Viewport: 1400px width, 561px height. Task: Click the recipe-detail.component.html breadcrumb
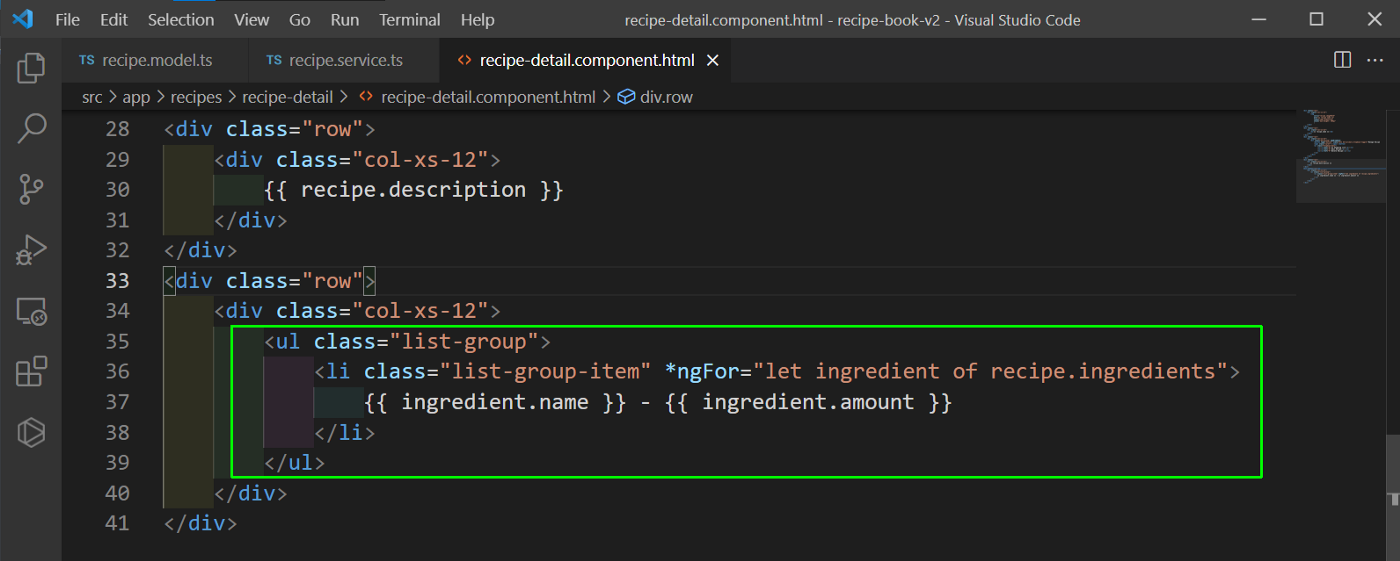(477, 97)
